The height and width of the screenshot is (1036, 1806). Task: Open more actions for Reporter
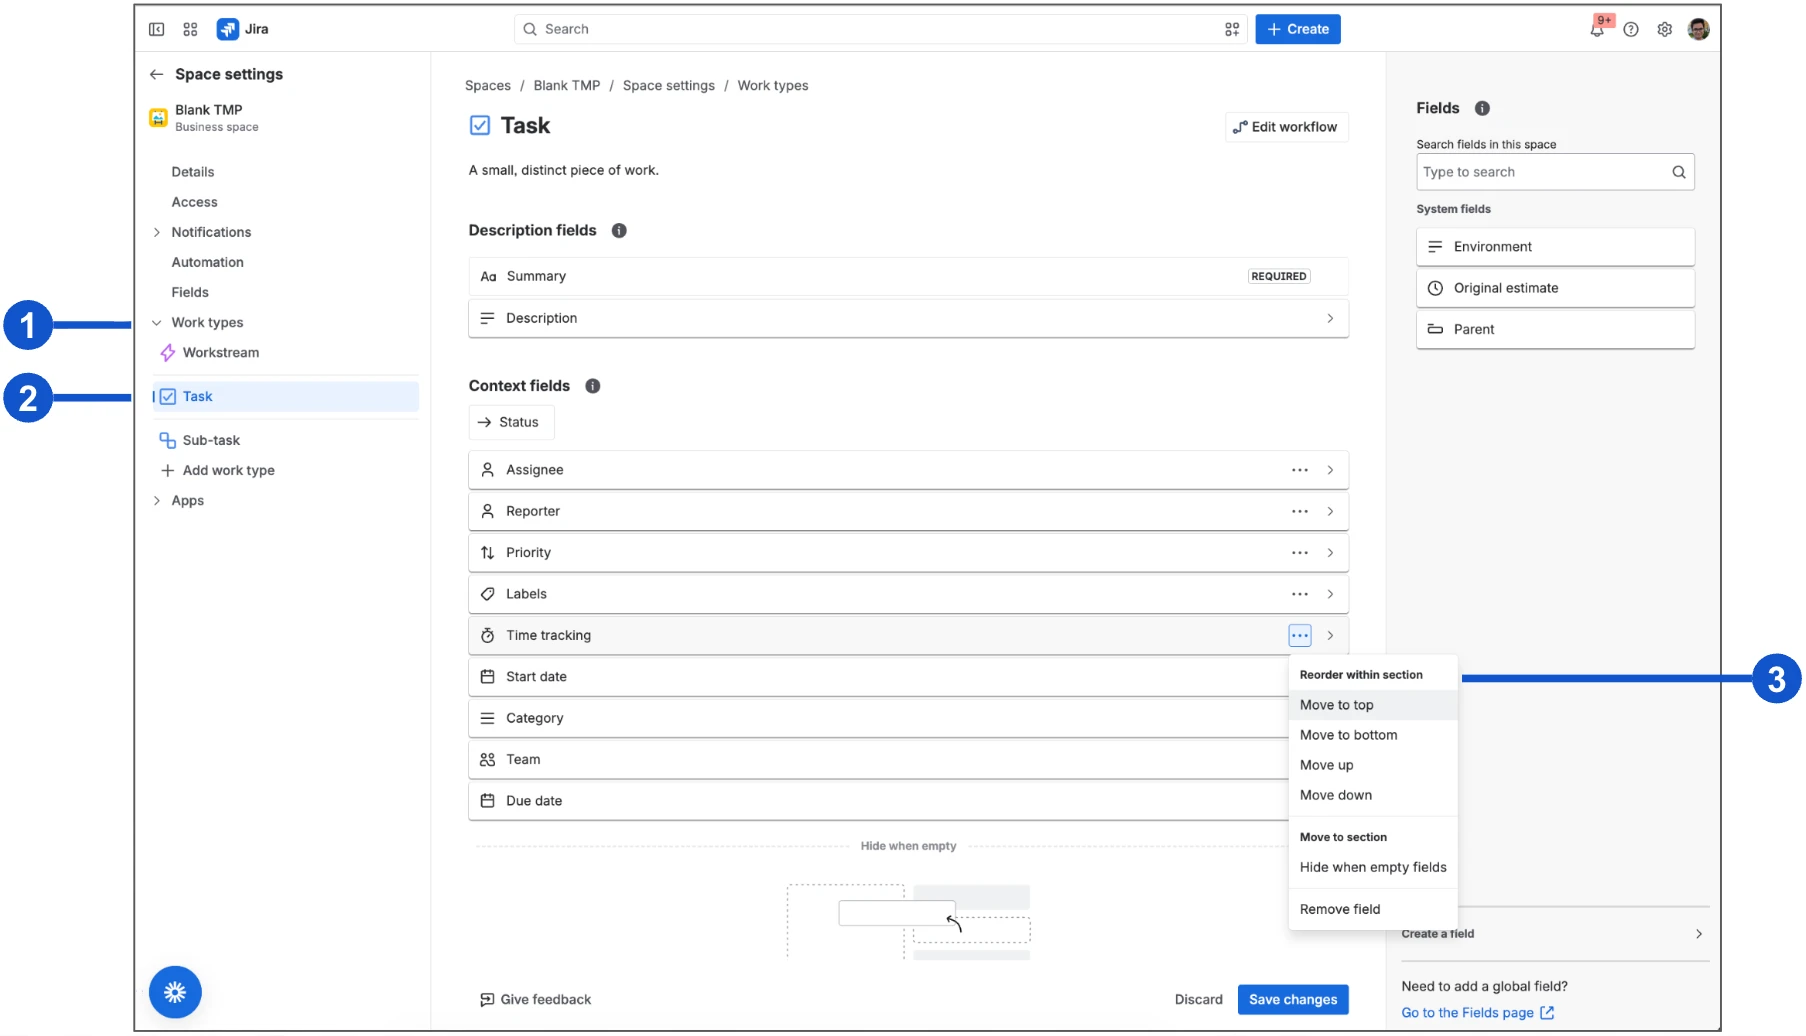[x=1300, y=511]
